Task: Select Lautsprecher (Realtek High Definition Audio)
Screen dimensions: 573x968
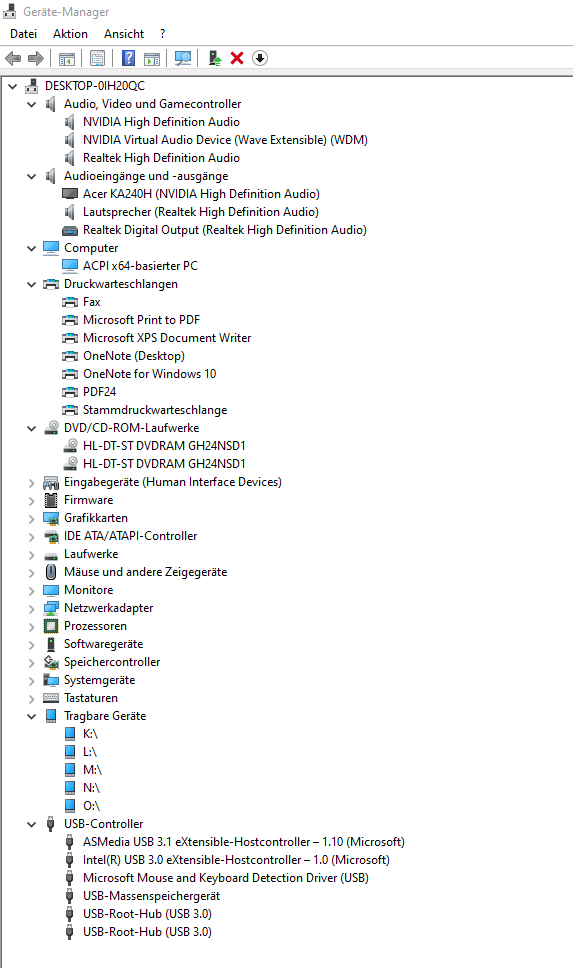Action: (201, 212)
